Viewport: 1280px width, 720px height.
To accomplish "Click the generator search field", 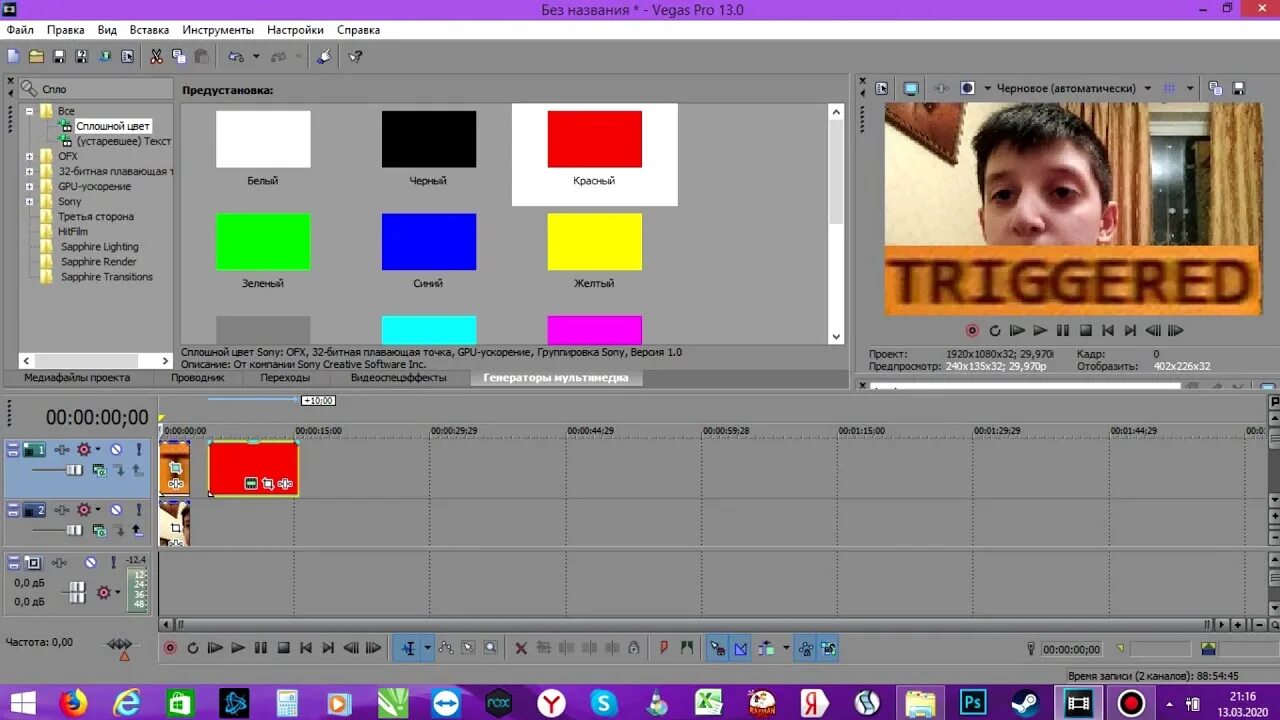I will tap(96, 89).
